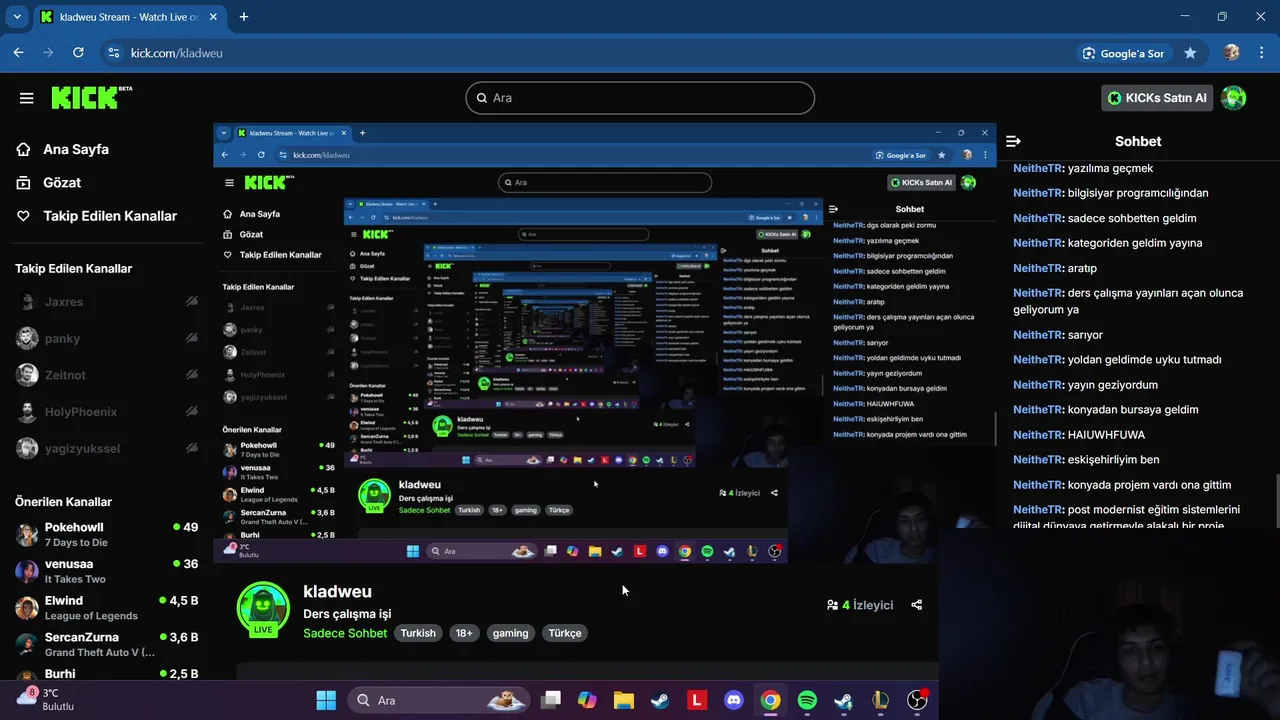The width and height of the screenshot is (1280, 720).
Task: Collapse the Sohbet chat panel icon
Action: (1013, 142)
